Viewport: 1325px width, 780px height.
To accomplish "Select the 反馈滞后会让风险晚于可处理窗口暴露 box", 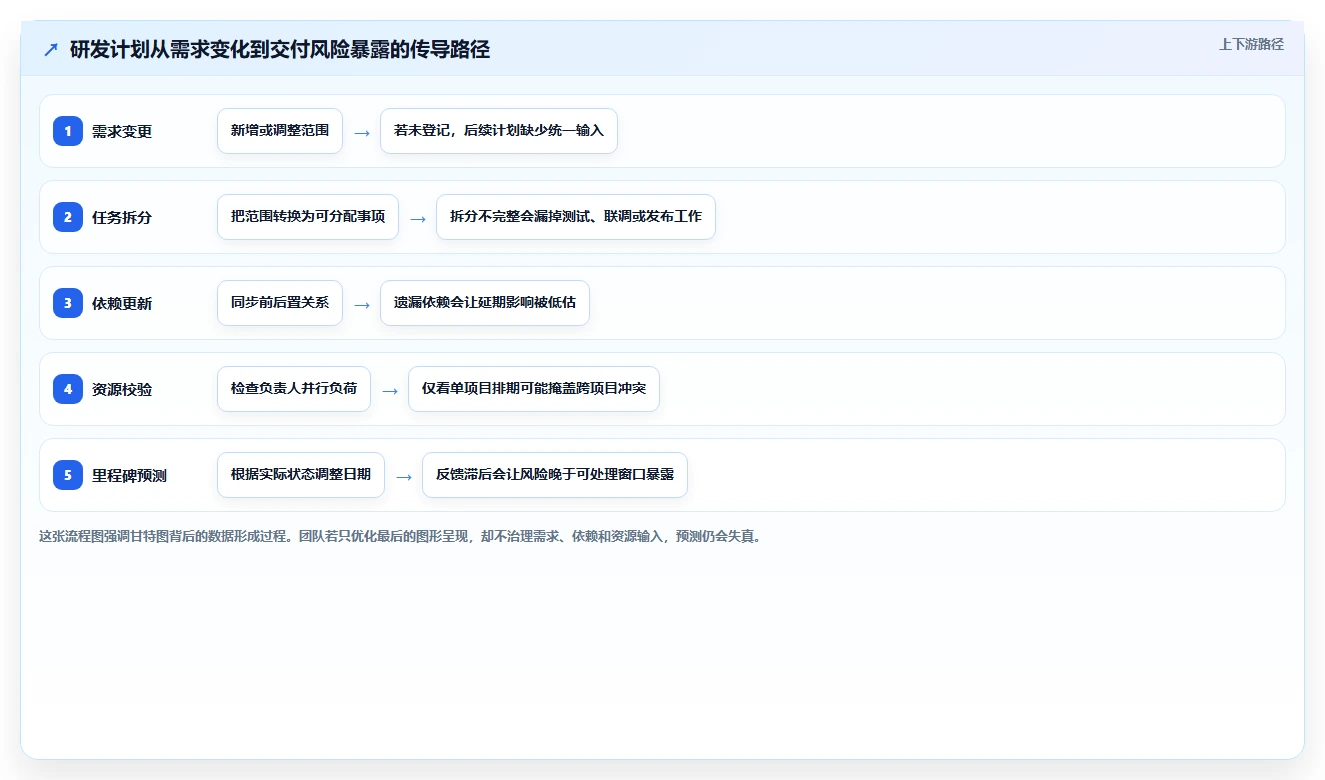I will (x=555, y=475).
